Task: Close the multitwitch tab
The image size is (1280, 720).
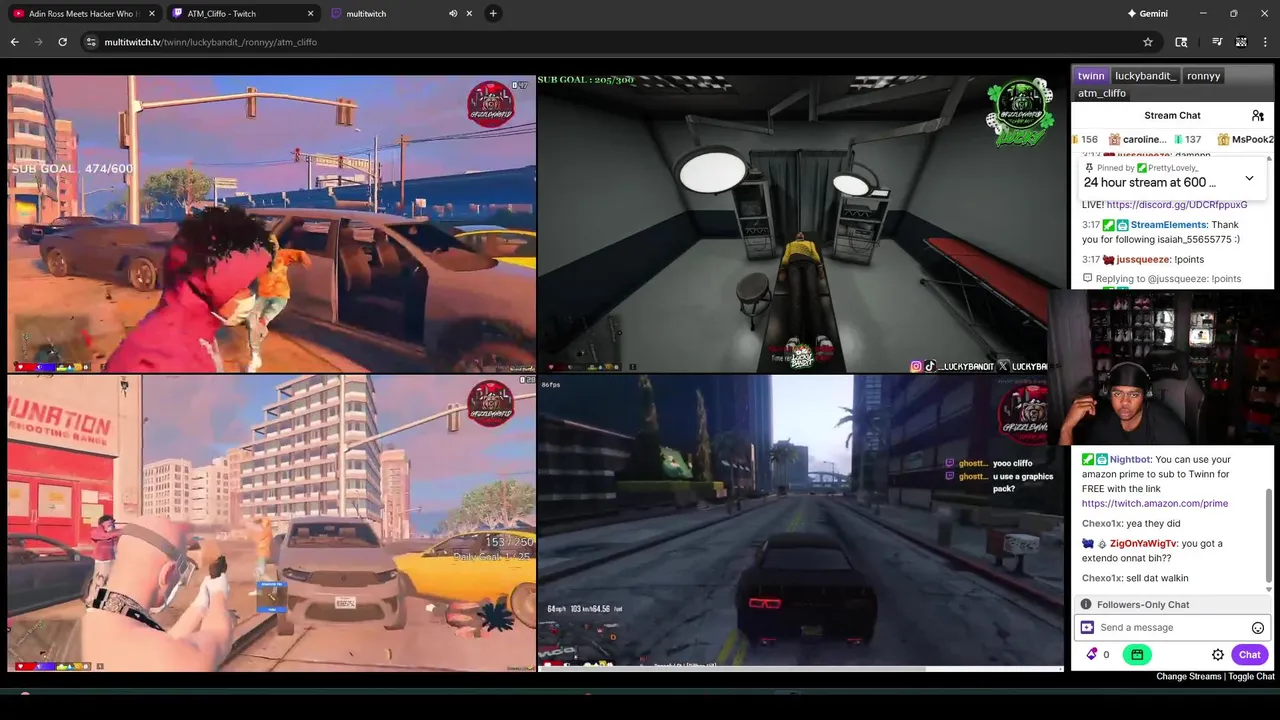Action: (471, 14)
